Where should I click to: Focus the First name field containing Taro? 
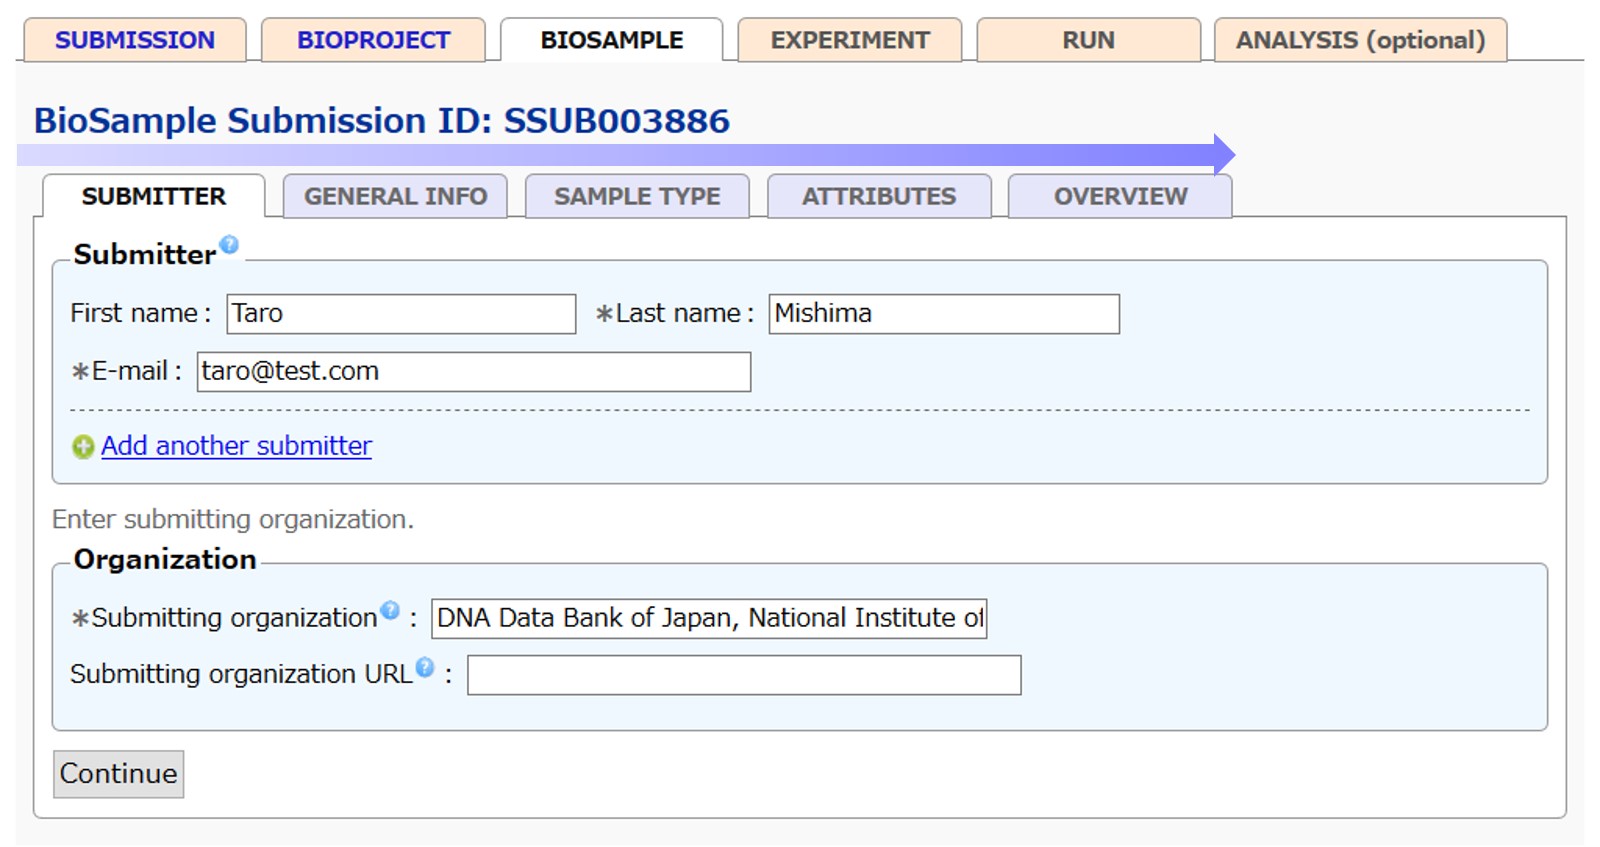coord(401,314)
